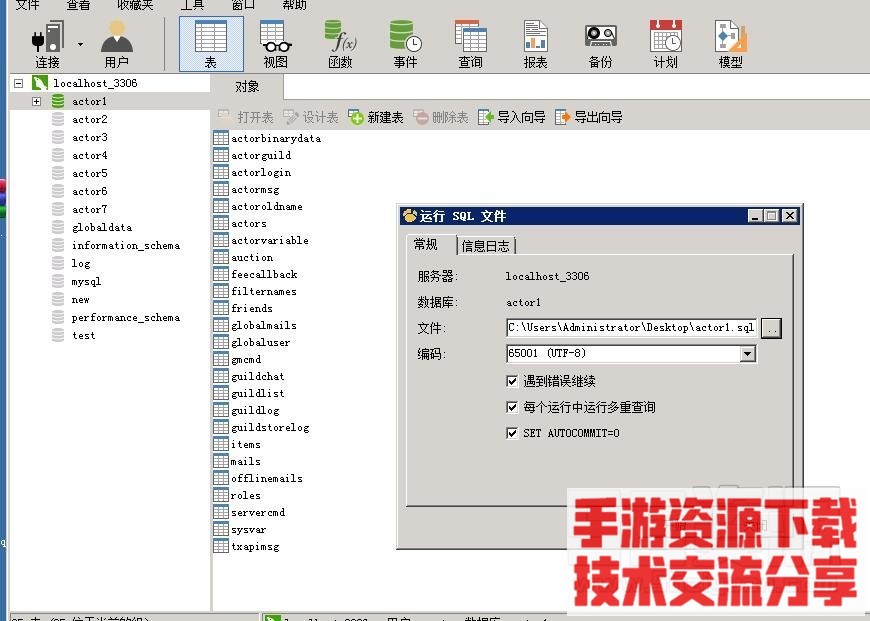Open the 用户 (User) manager icon
This screenshot has width=870, height=621.
point(116,43)
